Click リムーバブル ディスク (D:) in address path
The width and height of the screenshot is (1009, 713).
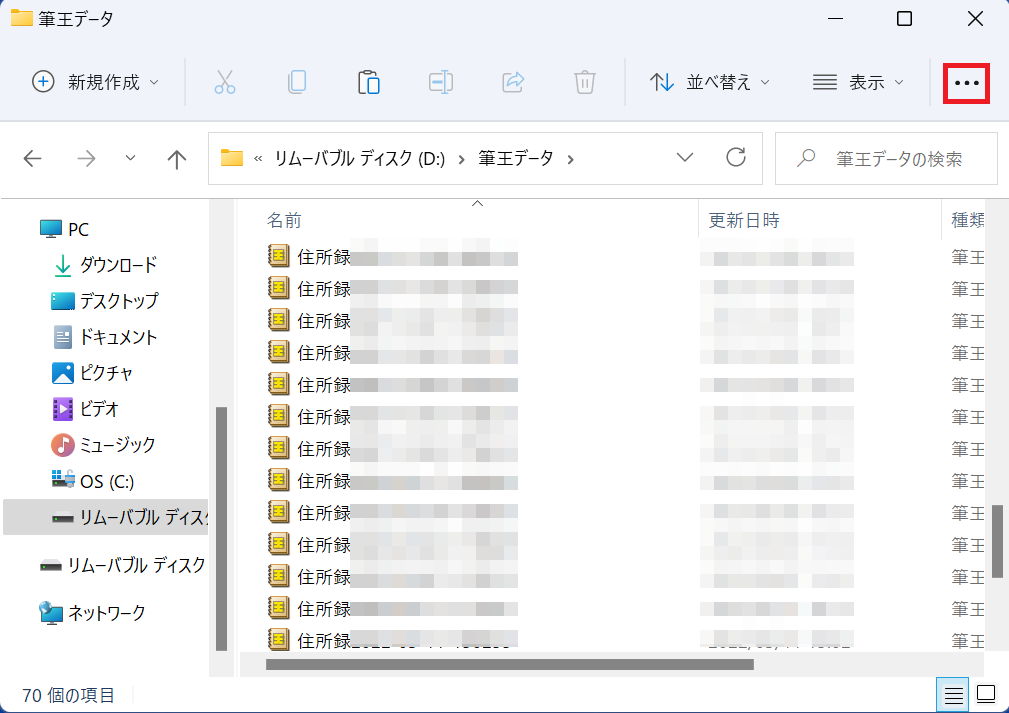tap(360, 158)
